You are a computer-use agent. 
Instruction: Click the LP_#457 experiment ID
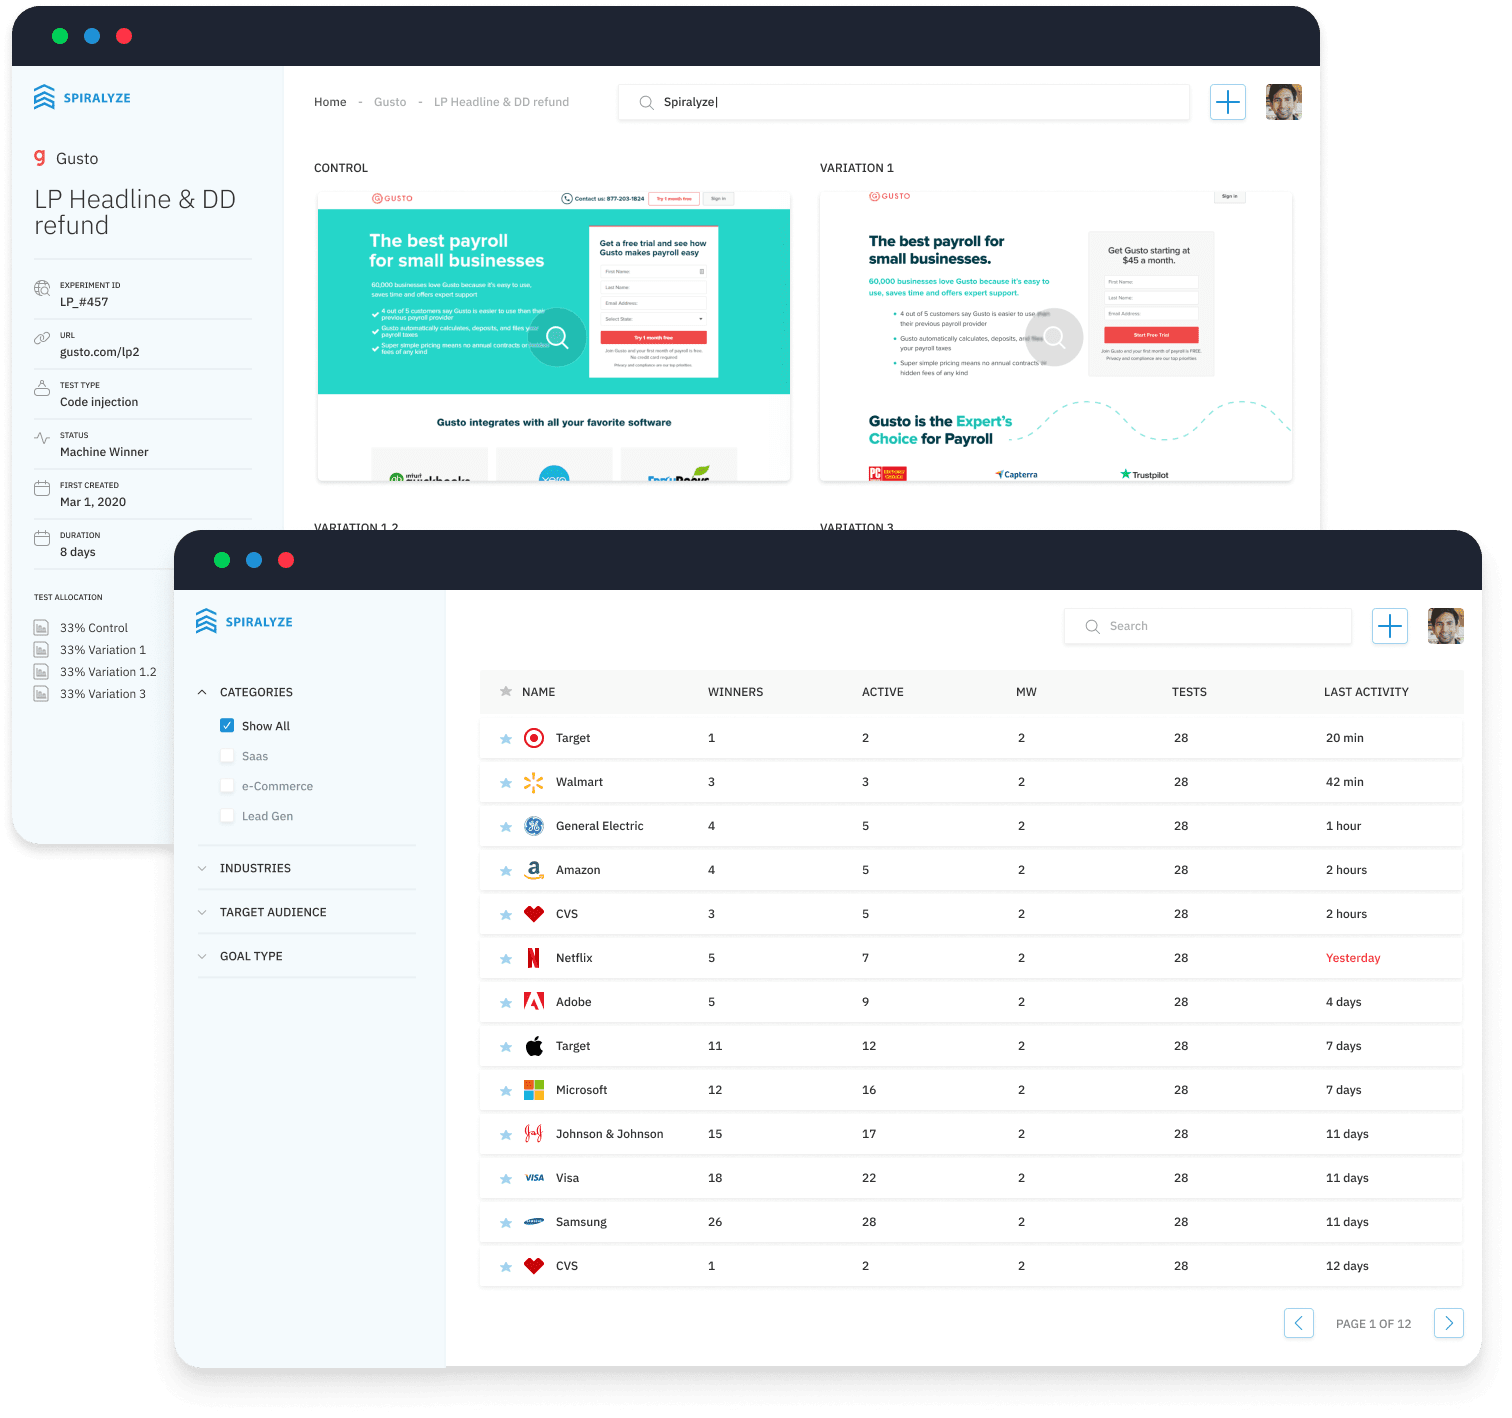click(84, 302)
